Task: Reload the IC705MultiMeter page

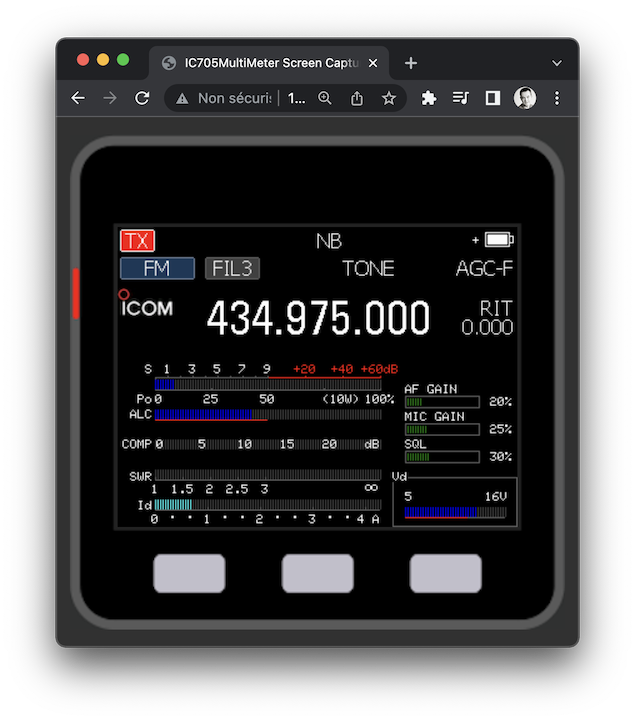Action: tap(142, 98)
